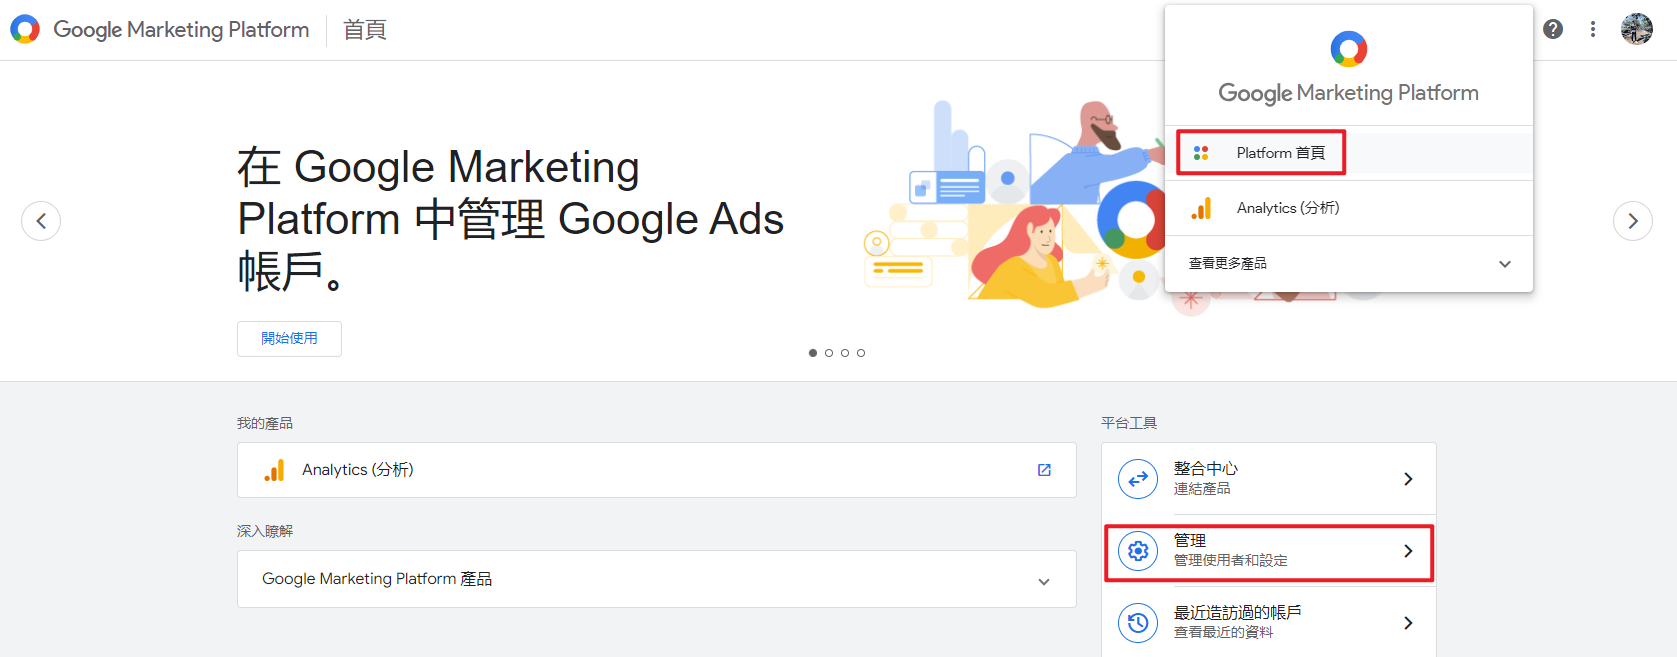The height and width of the screenshot is (657, 1677).
Task: Open the user profile avatar
Action: 1637,29
